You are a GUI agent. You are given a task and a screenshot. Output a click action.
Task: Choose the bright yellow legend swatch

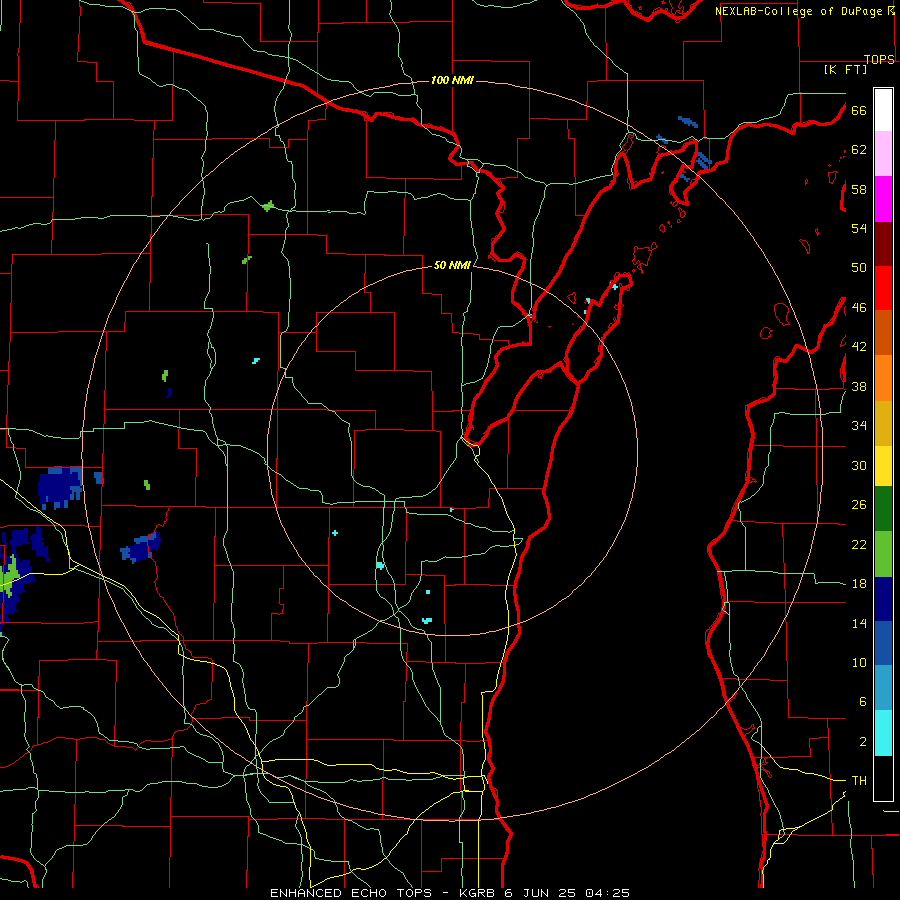pos(883,465)
